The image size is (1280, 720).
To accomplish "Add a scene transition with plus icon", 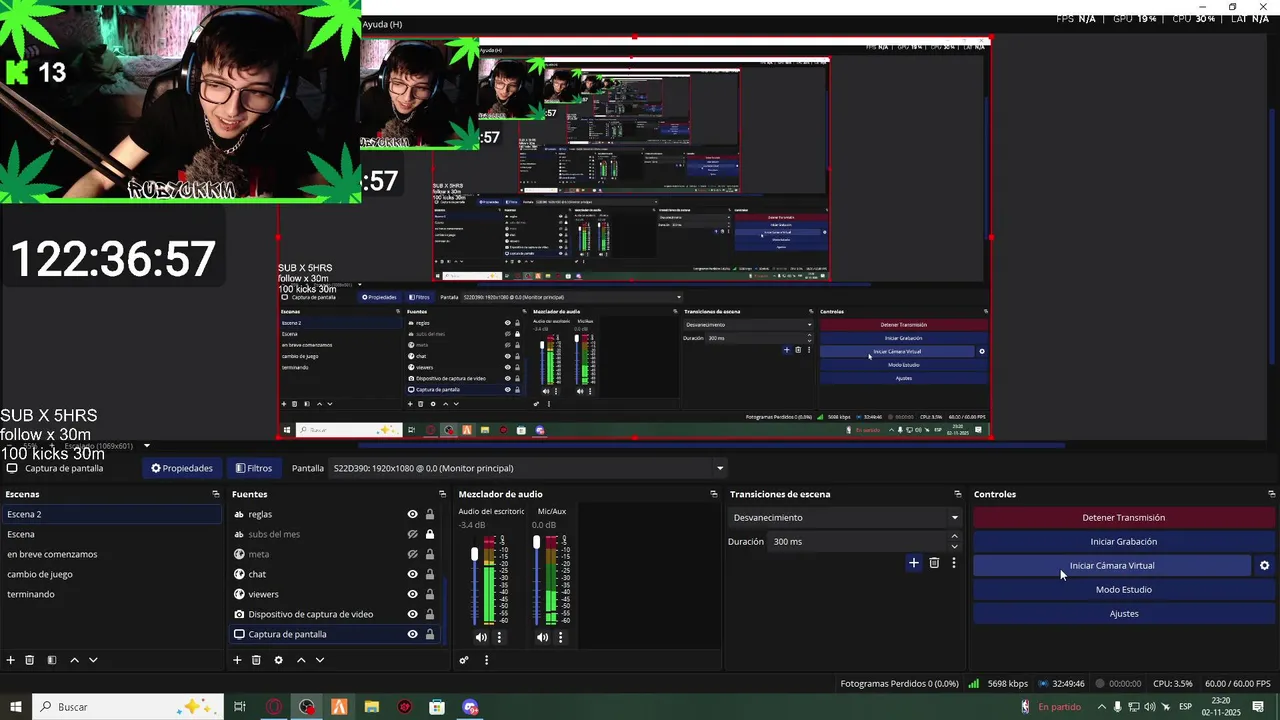I will point(913,563).
